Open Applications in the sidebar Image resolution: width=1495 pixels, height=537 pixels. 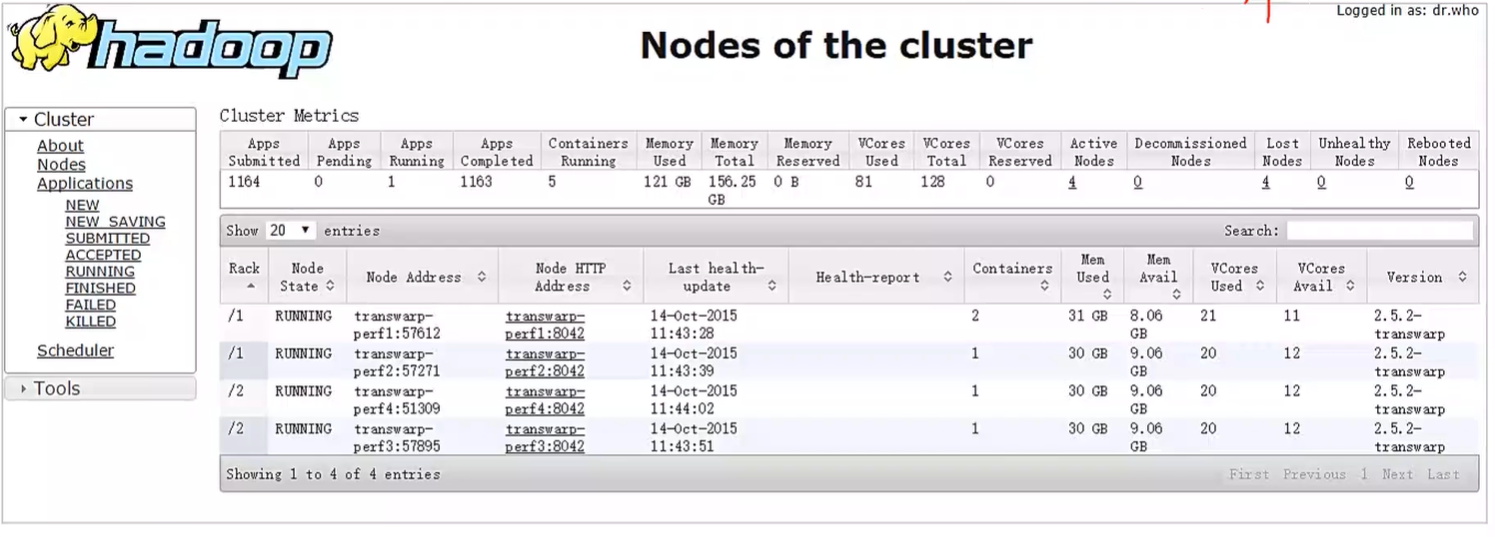[85, 184]
